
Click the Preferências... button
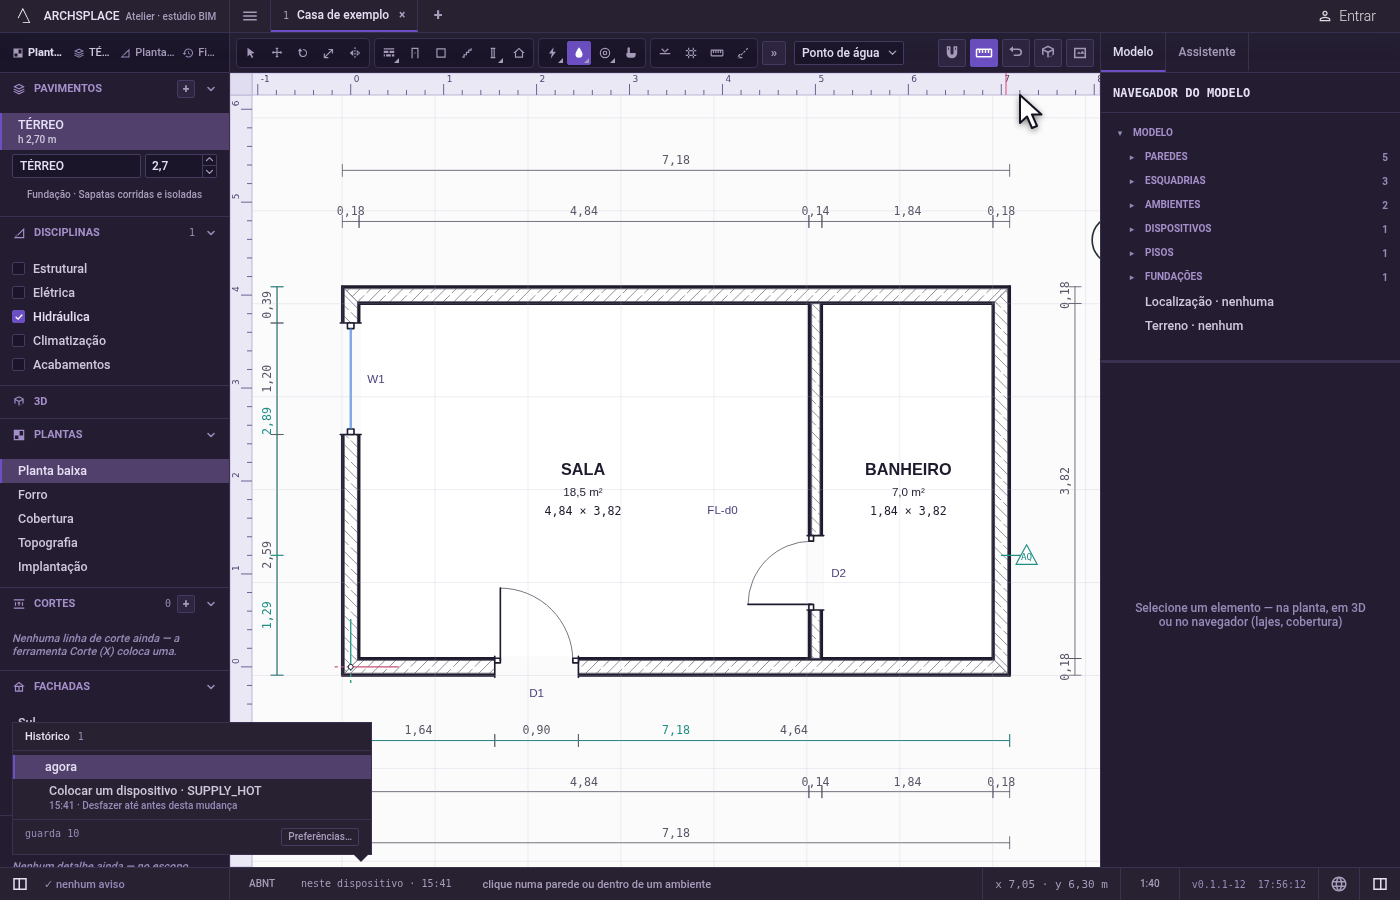(x=320, y=837)
